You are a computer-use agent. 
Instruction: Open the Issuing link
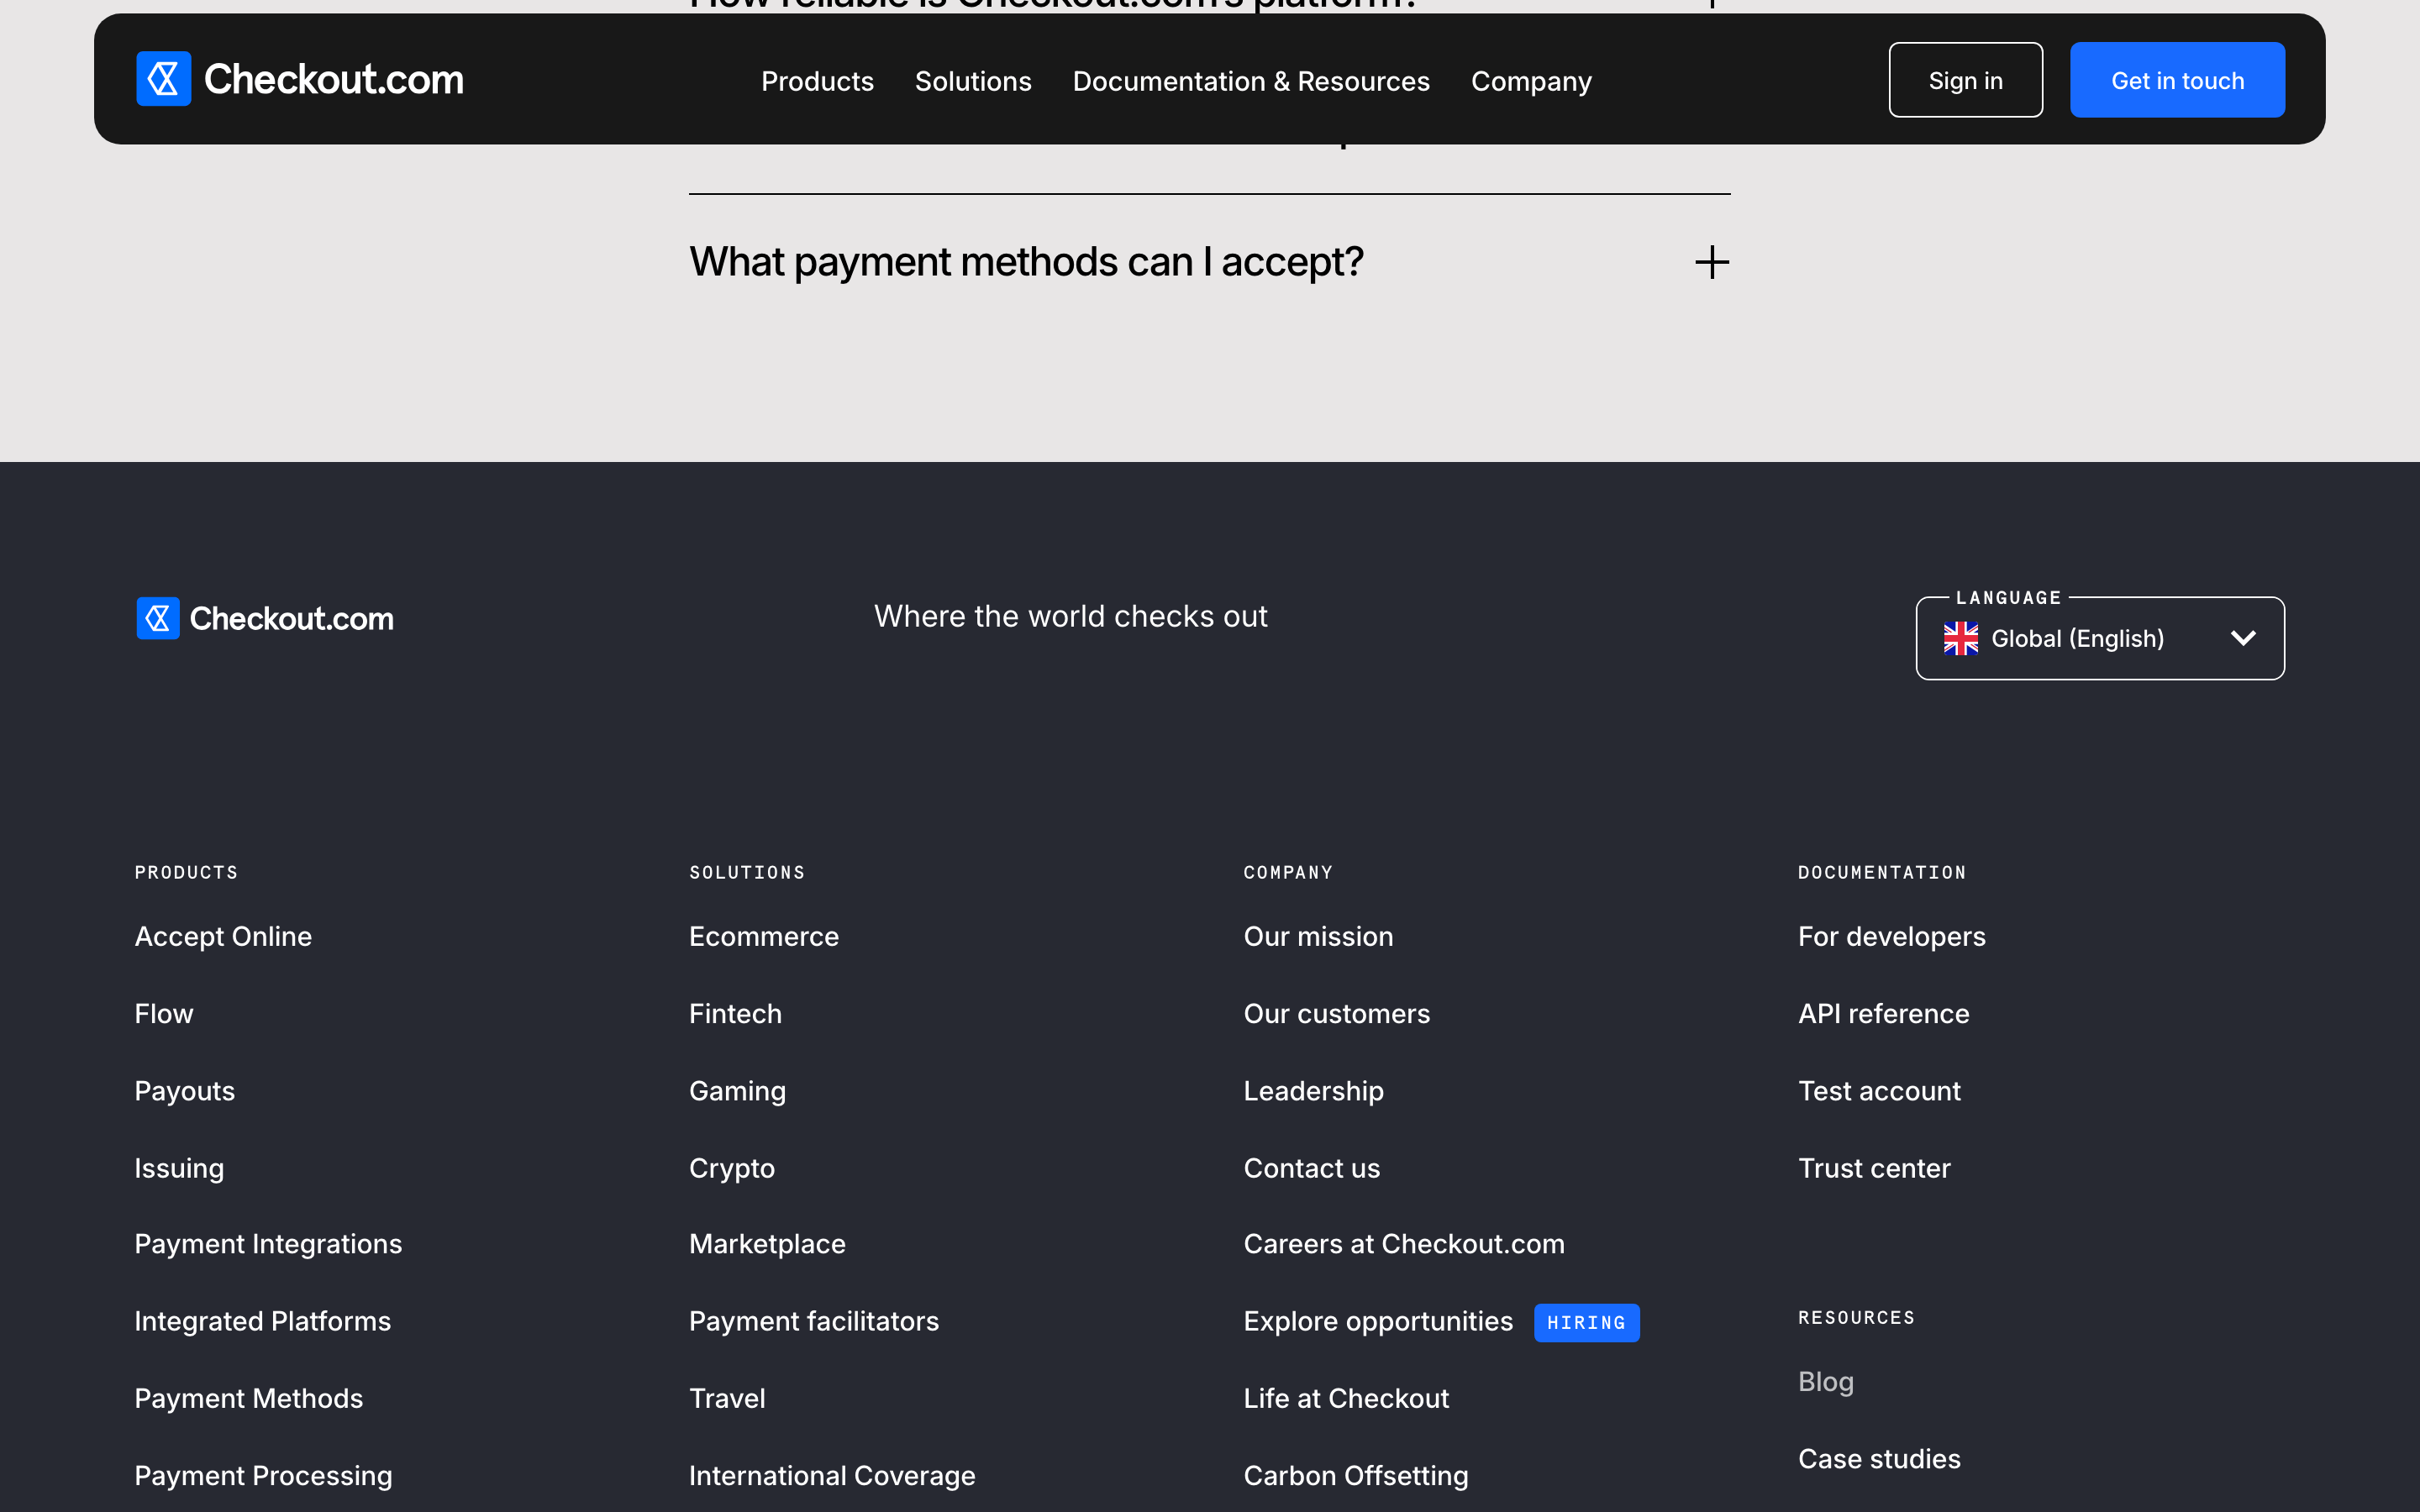point(179,1168)
